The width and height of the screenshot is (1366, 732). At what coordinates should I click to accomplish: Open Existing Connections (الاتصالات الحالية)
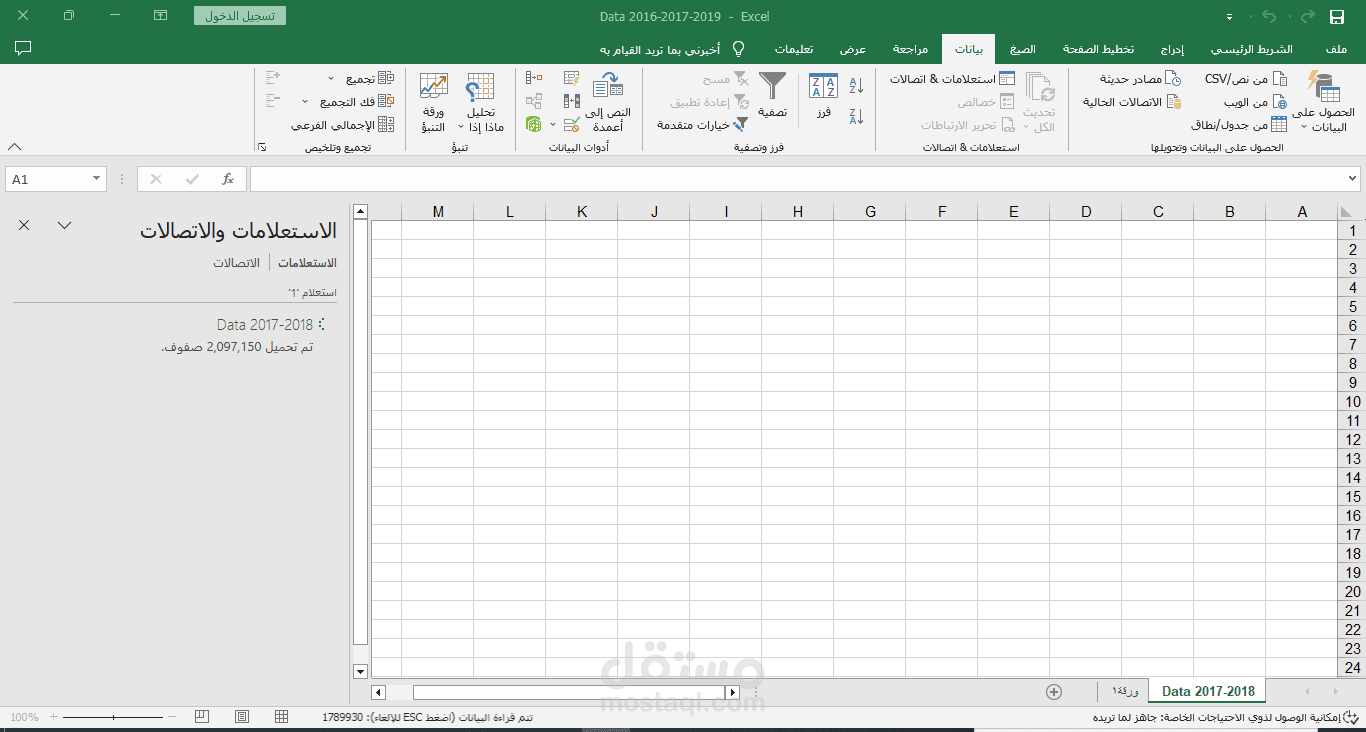(1132, 102)
